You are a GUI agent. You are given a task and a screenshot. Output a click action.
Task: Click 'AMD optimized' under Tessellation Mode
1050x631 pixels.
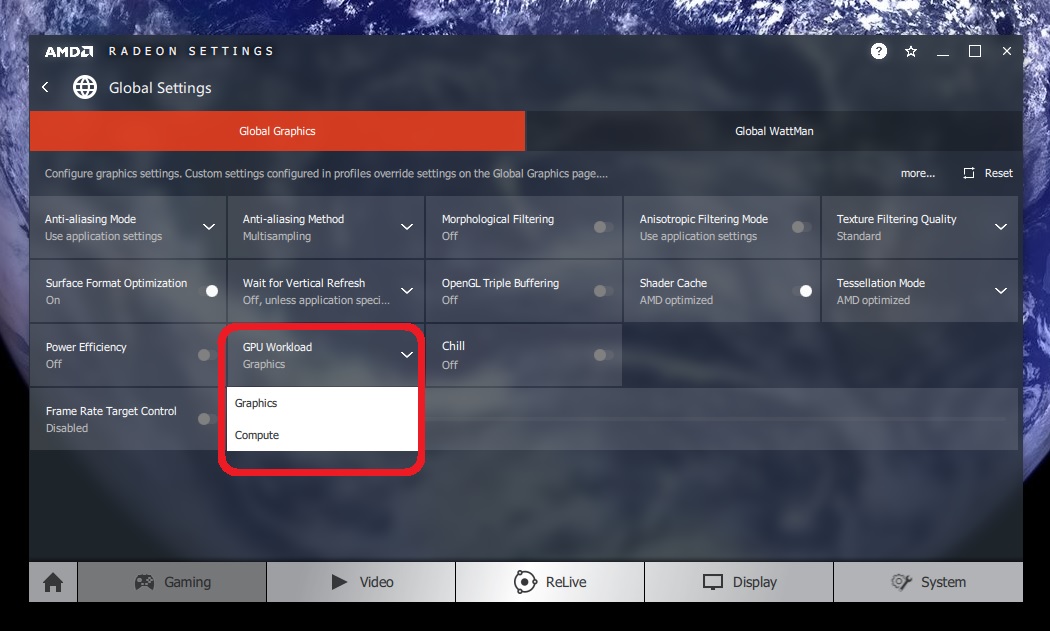pyautogui.click(x=873, y=301)
